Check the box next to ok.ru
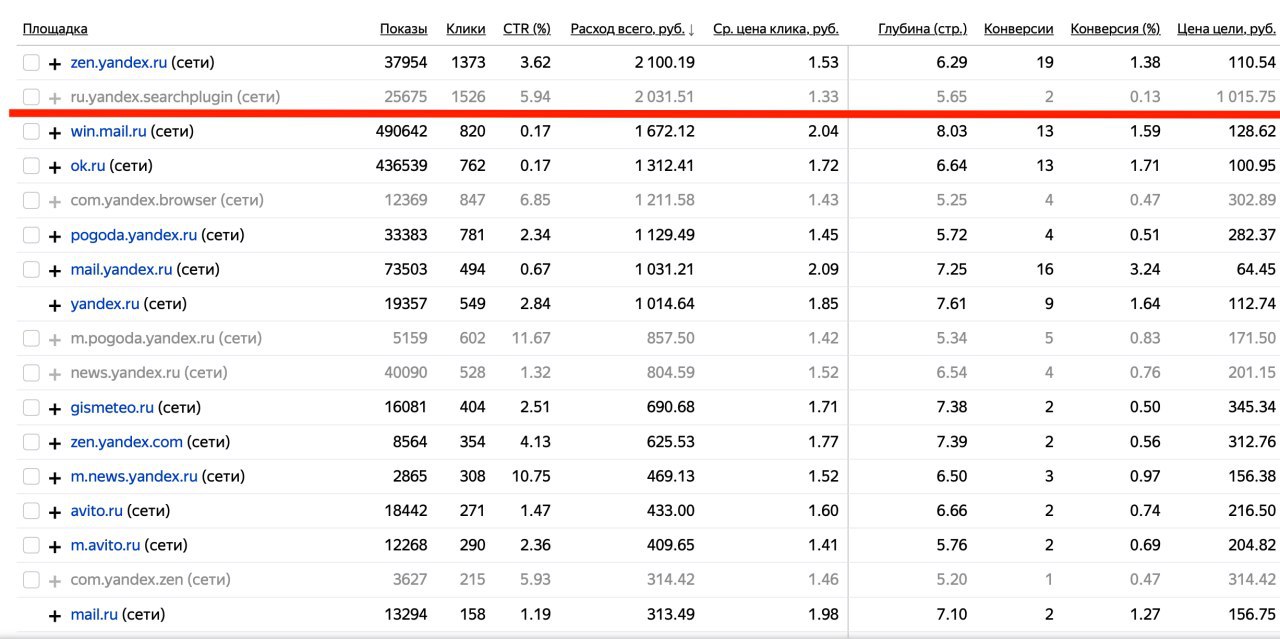1280x639 pixels. [31, 166]
